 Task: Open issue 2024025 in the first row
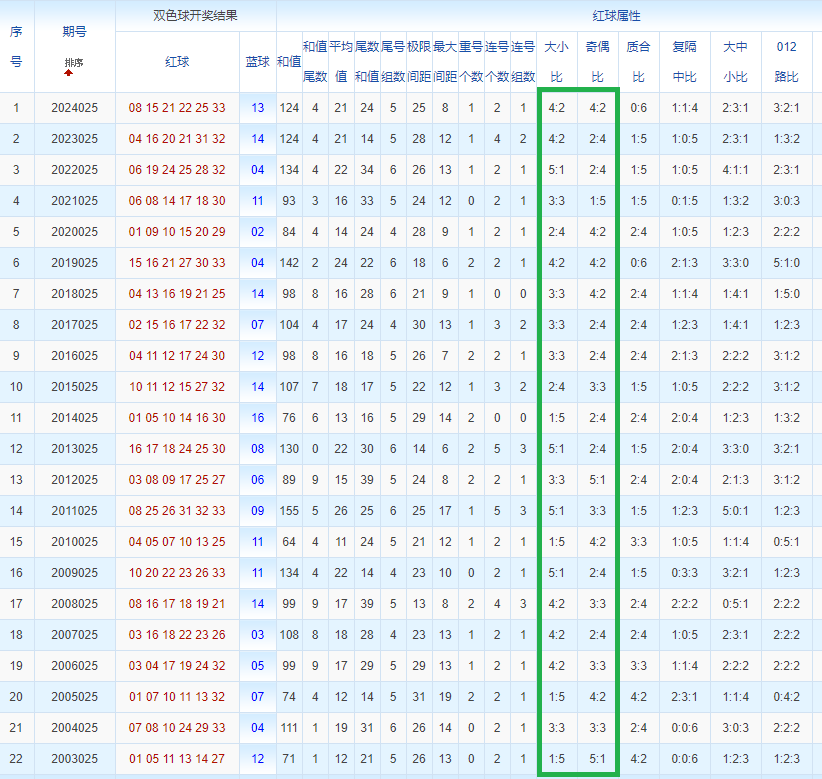[x=74, y=108]
